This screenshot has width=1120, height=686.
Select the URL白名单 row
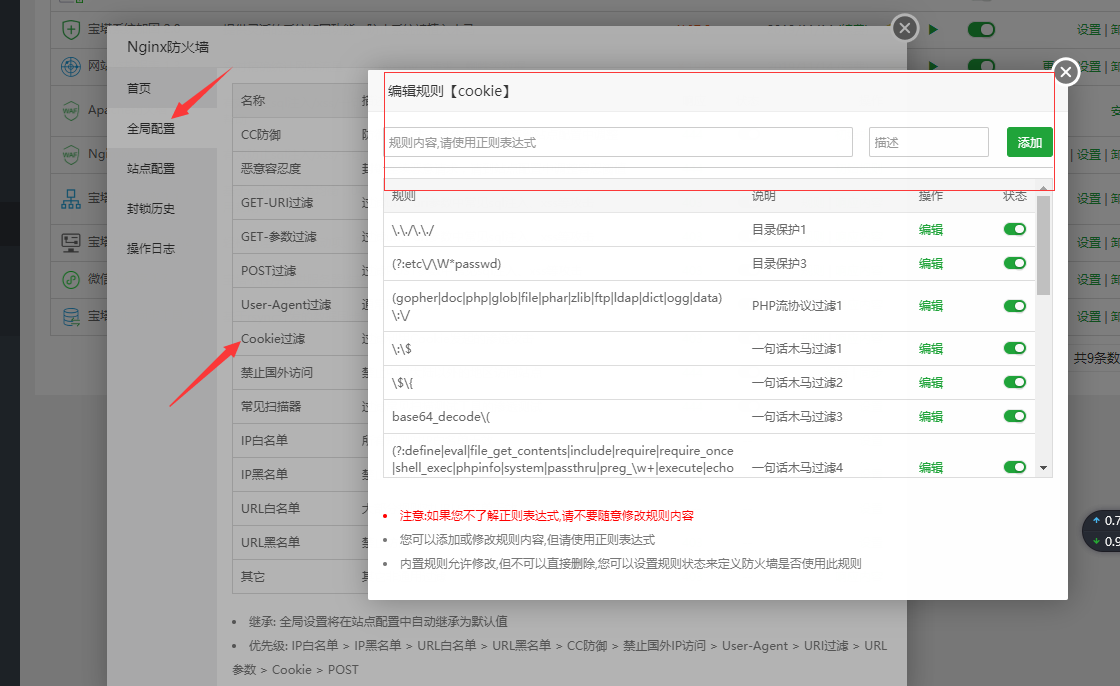(x=300, y=508)
